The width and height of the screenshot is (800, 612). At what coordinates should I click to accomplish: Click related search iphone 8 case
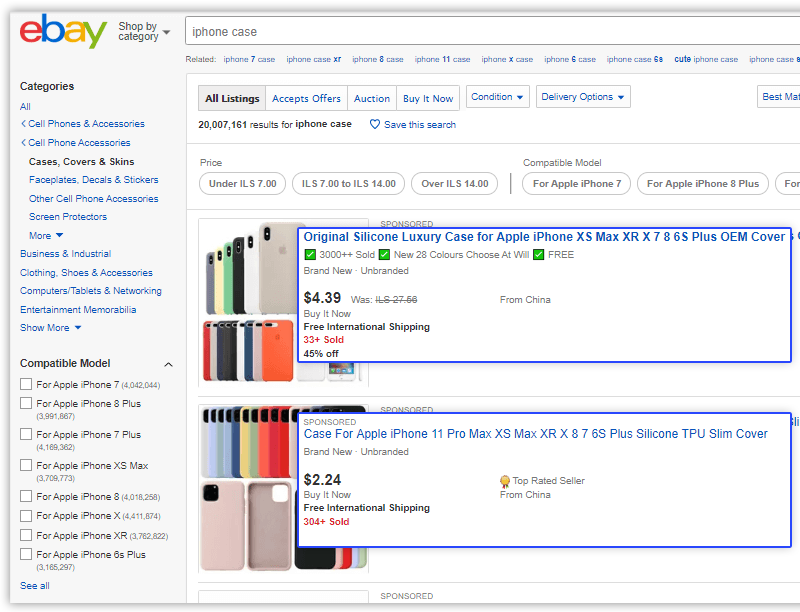tap(378, 59)
